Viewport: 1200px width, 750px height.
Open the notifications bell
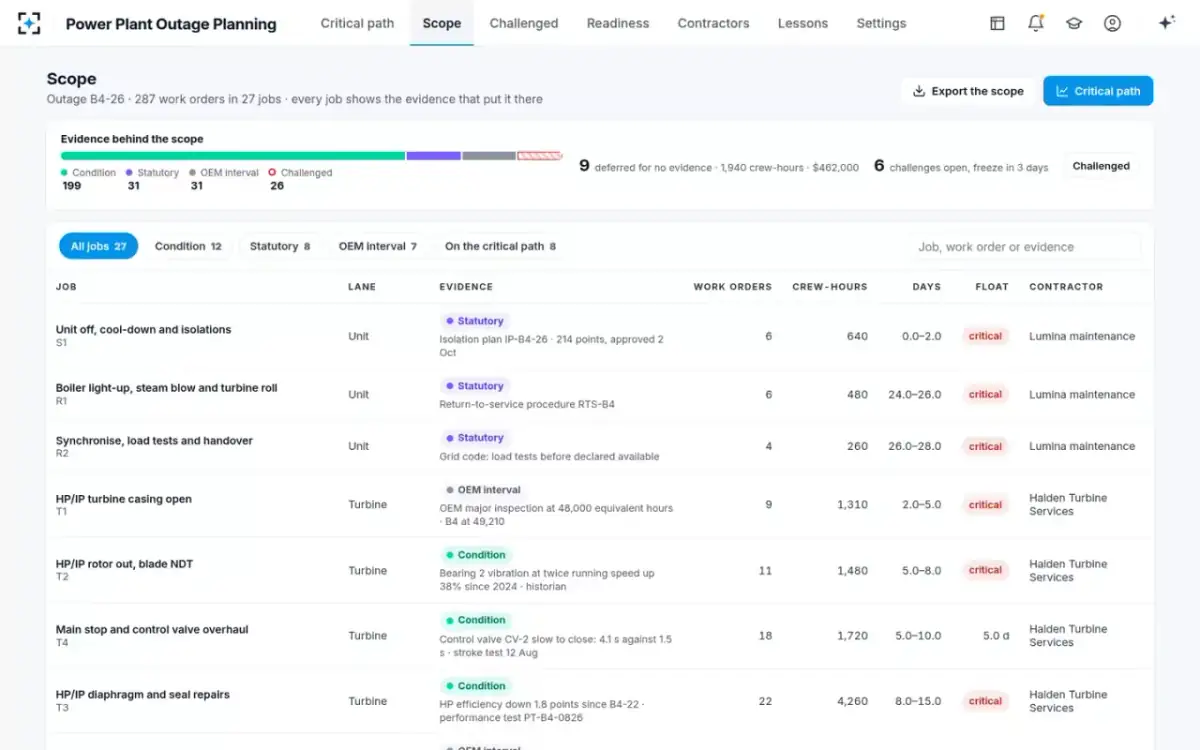tap(1036, 23)
